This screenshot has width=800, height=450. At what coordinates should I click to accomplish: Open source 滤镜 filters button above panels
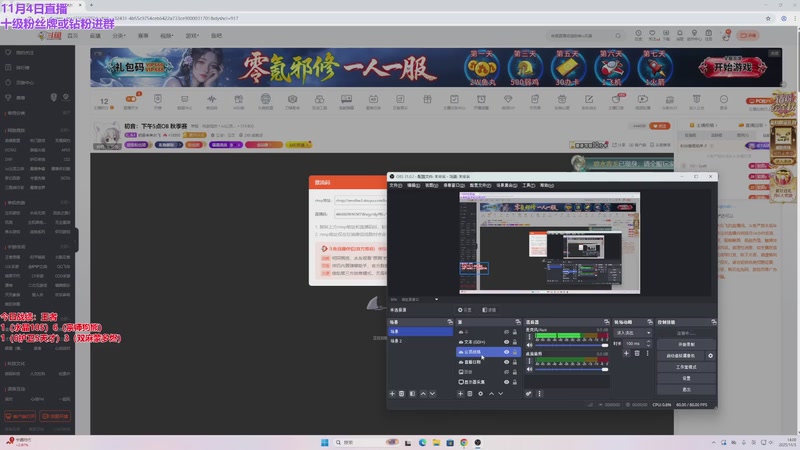489,310
